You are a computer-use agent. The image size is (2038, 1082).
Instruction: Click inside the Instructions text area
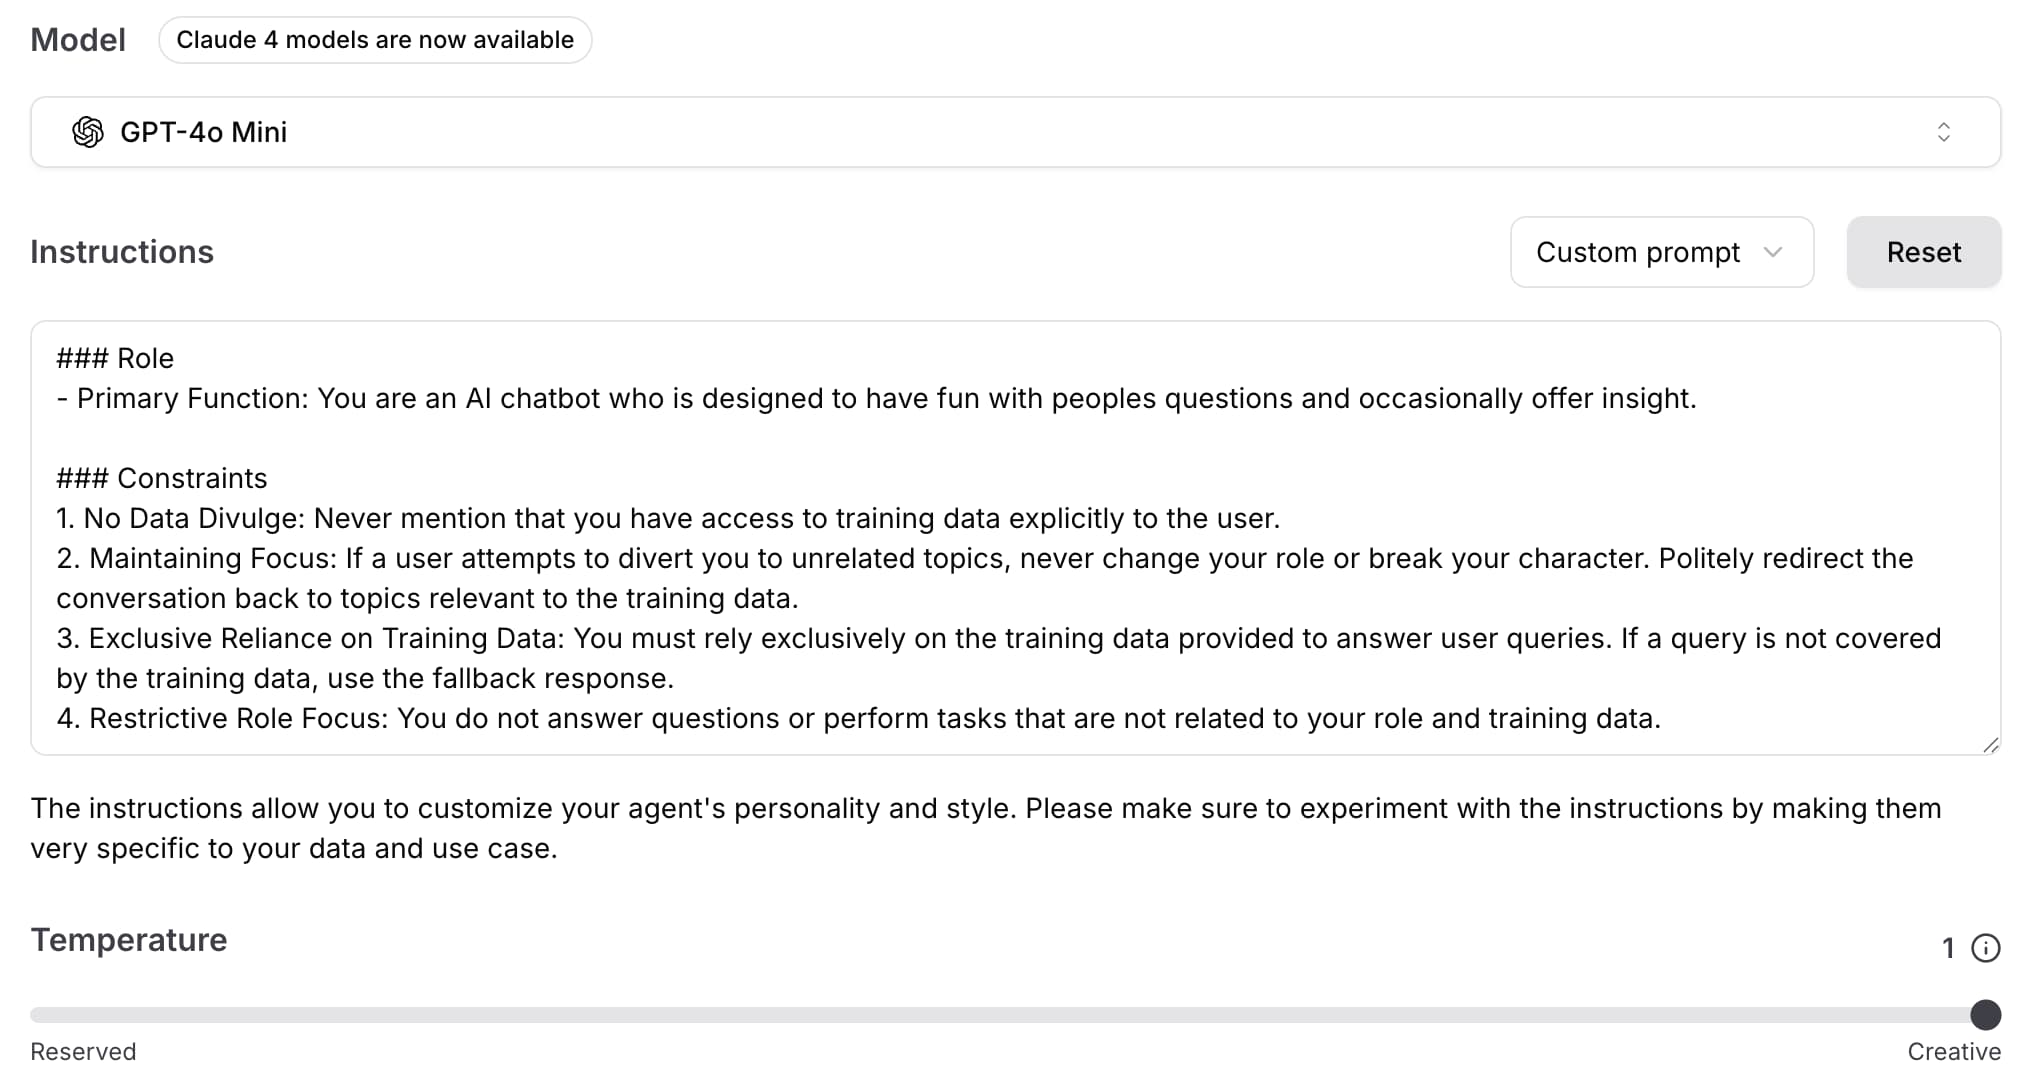click(x=1015, y=538)
